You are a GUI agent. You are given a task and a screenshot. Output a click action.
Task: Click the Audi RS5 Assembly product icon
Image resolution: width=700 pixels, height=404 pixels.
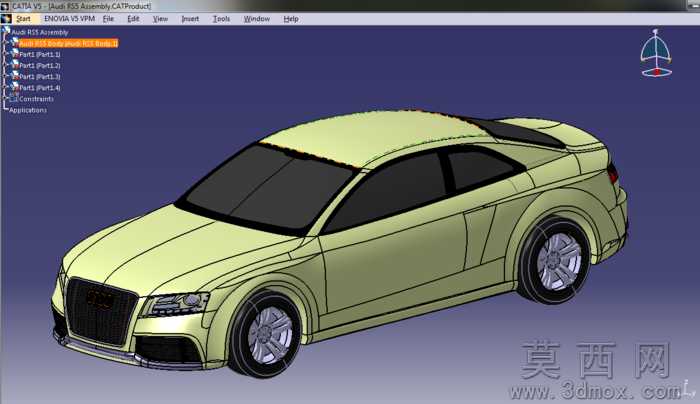(7, 31)
